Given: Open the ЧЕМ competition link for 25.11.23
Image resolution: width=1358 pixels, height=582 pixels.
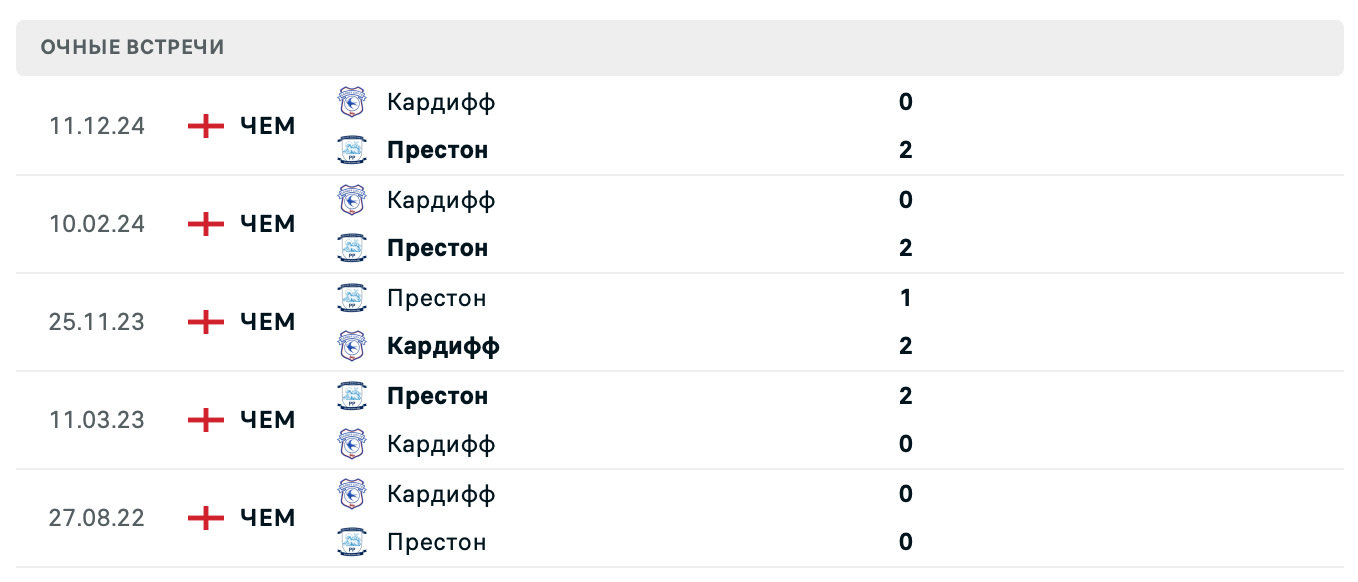Looking at the screenshot, I should (x=265, y=321).
